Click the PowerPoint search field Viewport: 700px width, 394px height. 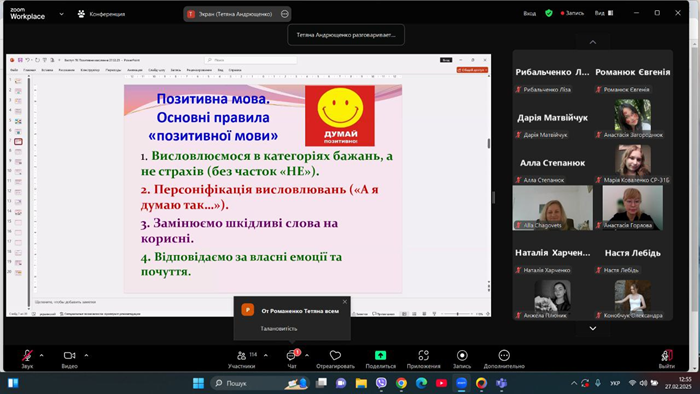[x=250, y=60]
